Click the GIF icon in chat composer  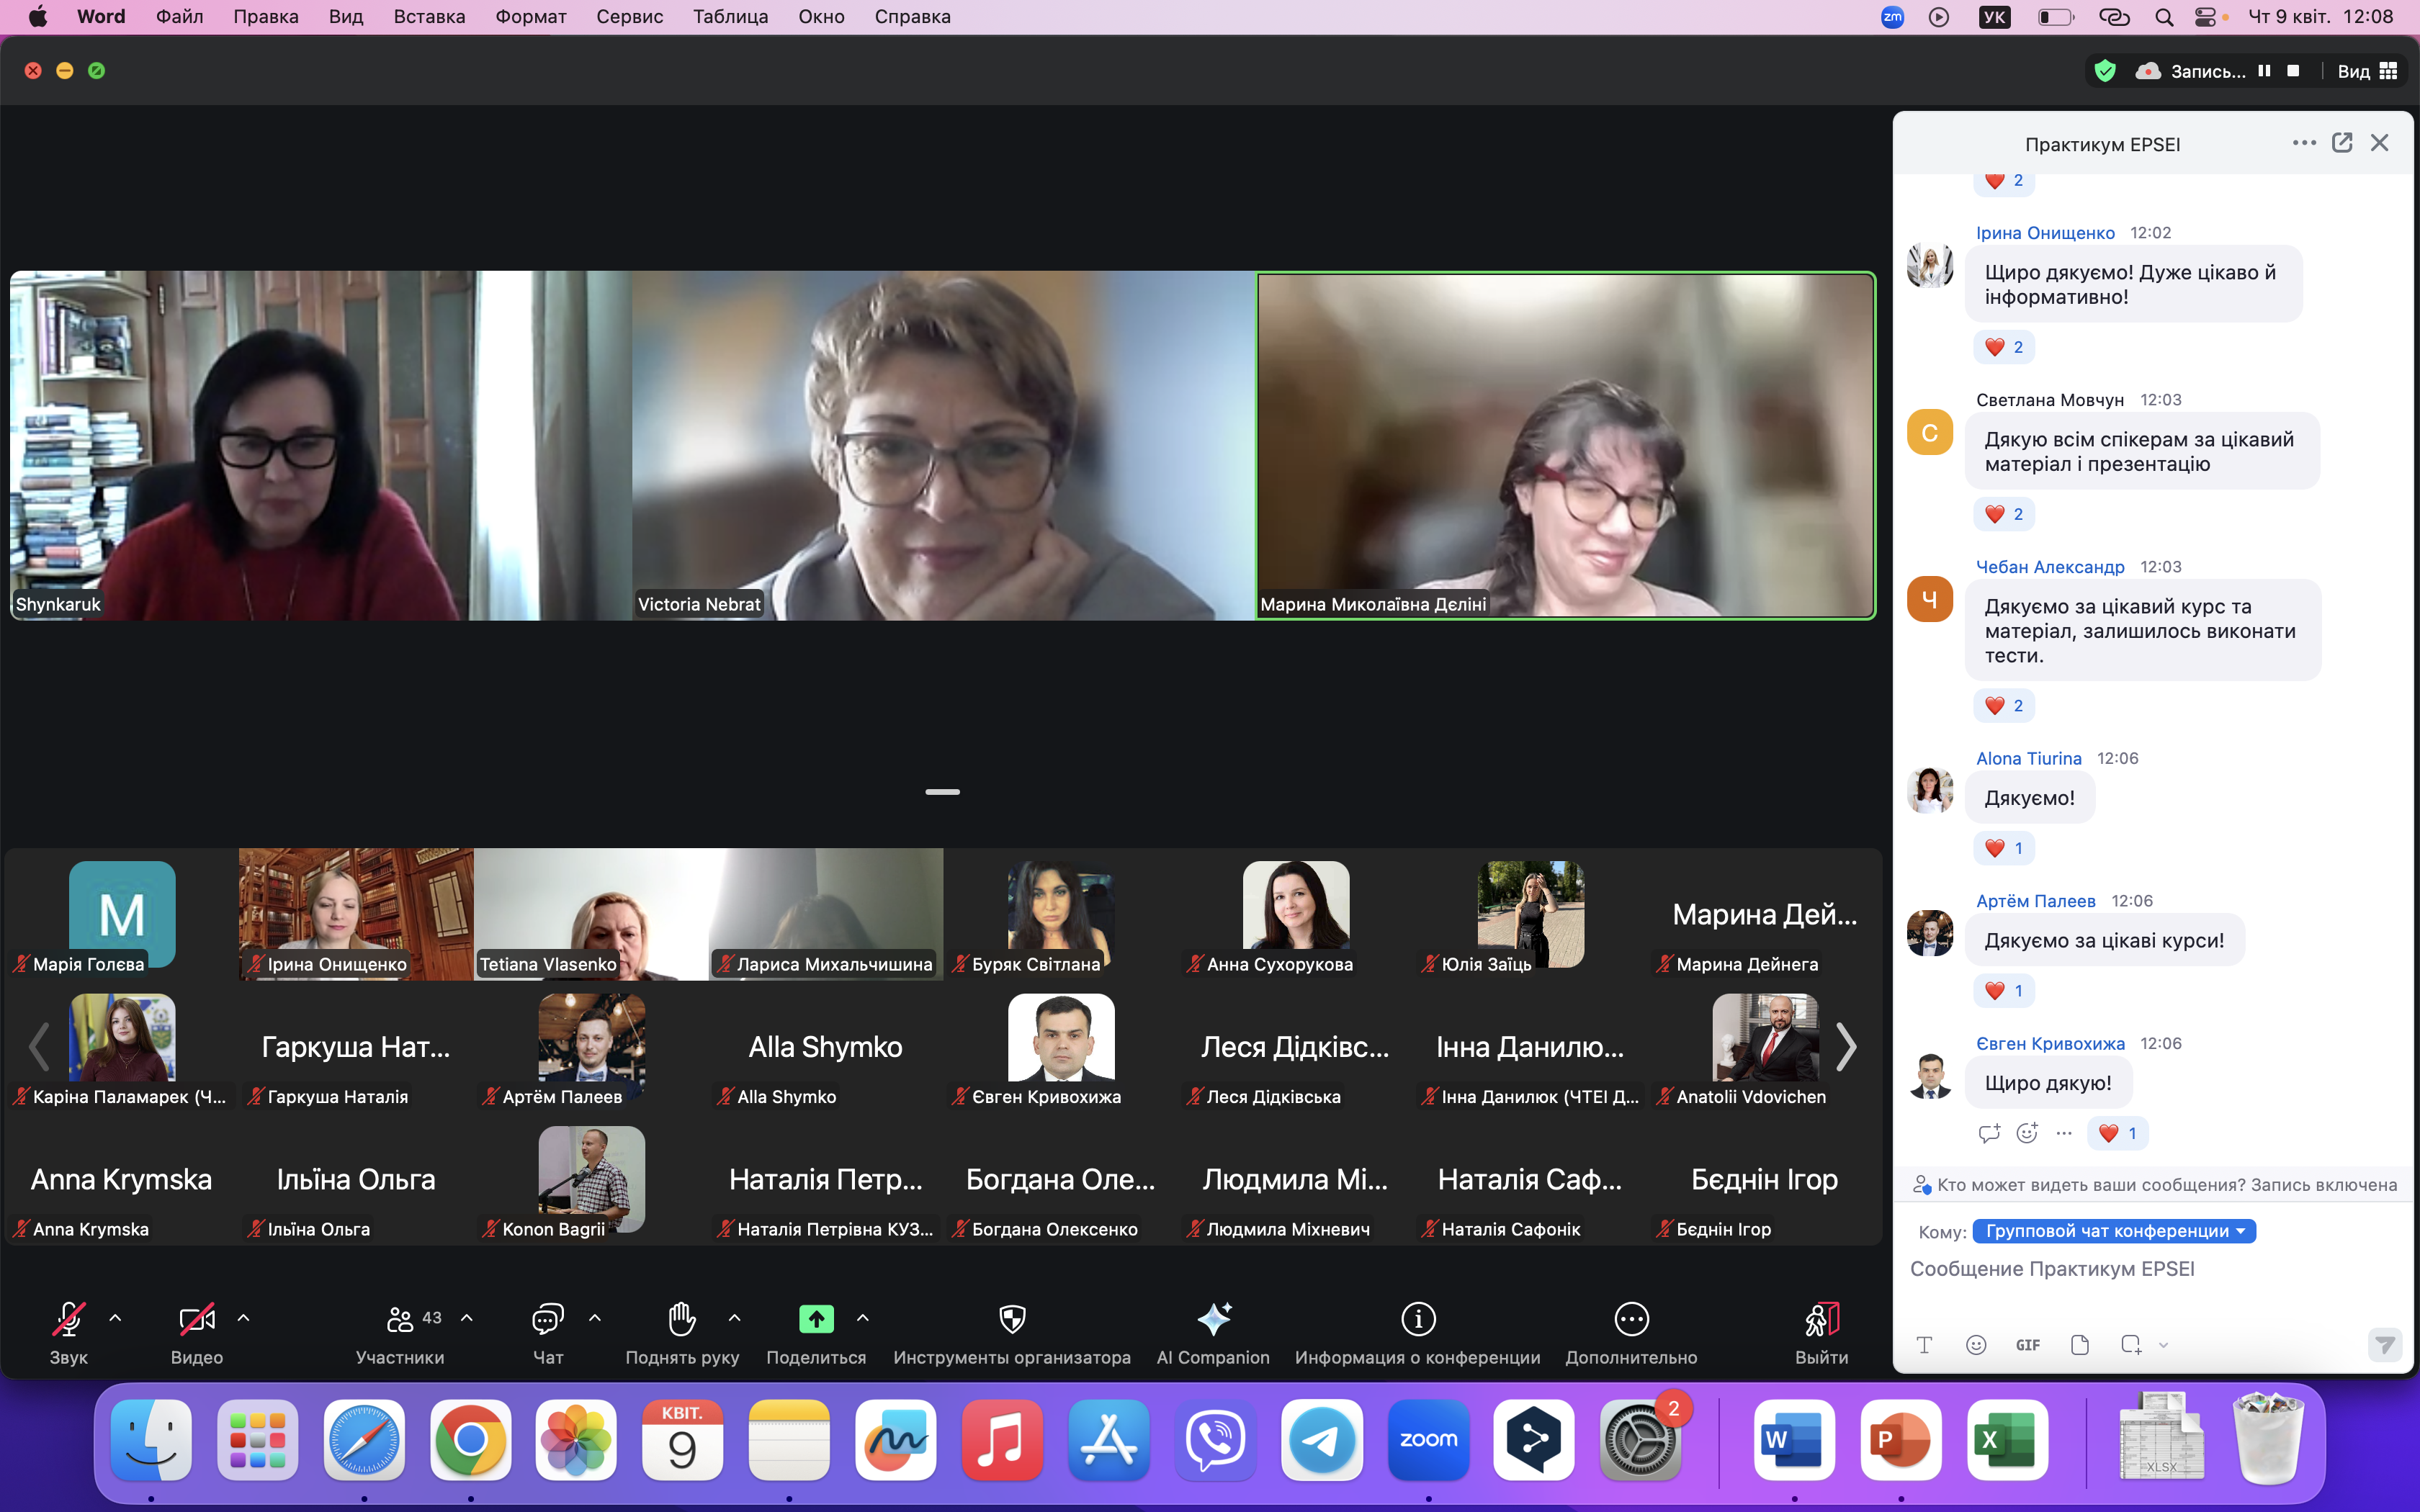pyautogui.click(x=2028, y=1345)
